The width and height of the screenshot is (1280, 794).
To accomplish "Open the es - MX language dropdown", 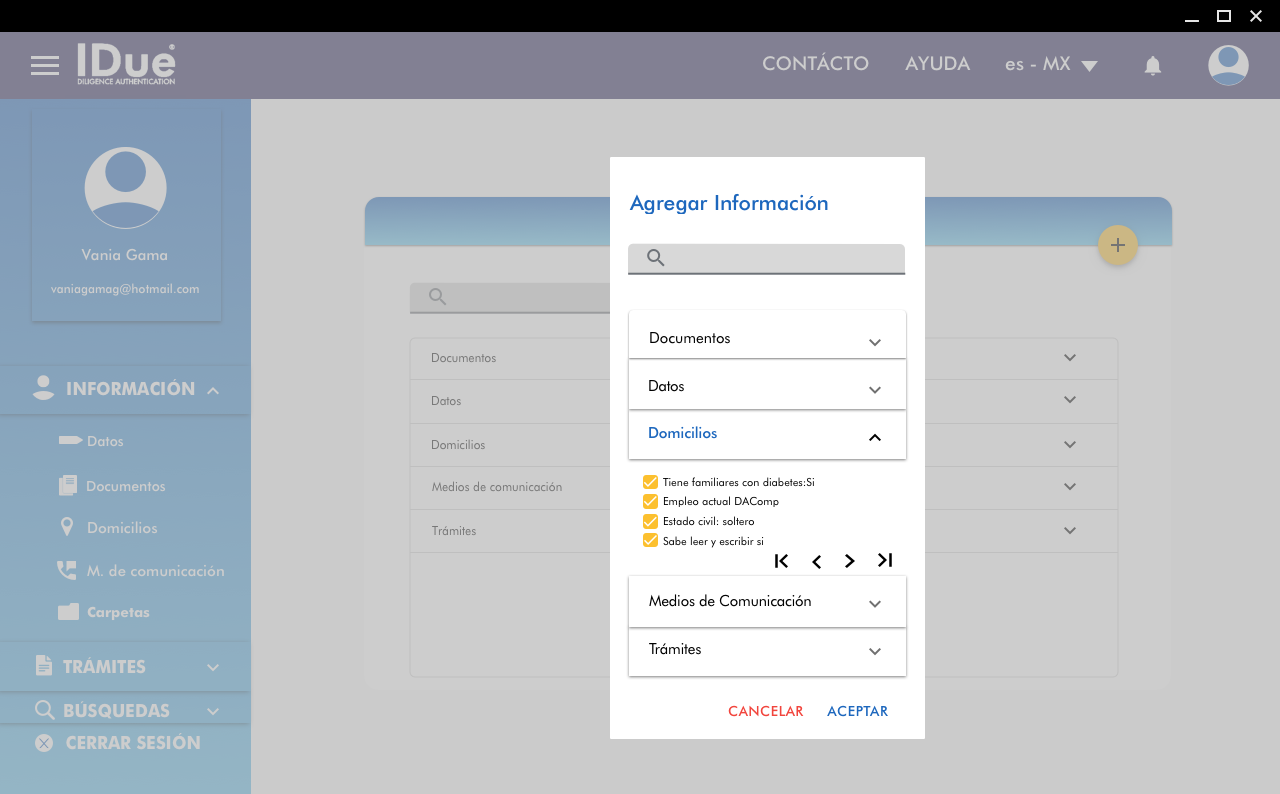I will 1051,65.
